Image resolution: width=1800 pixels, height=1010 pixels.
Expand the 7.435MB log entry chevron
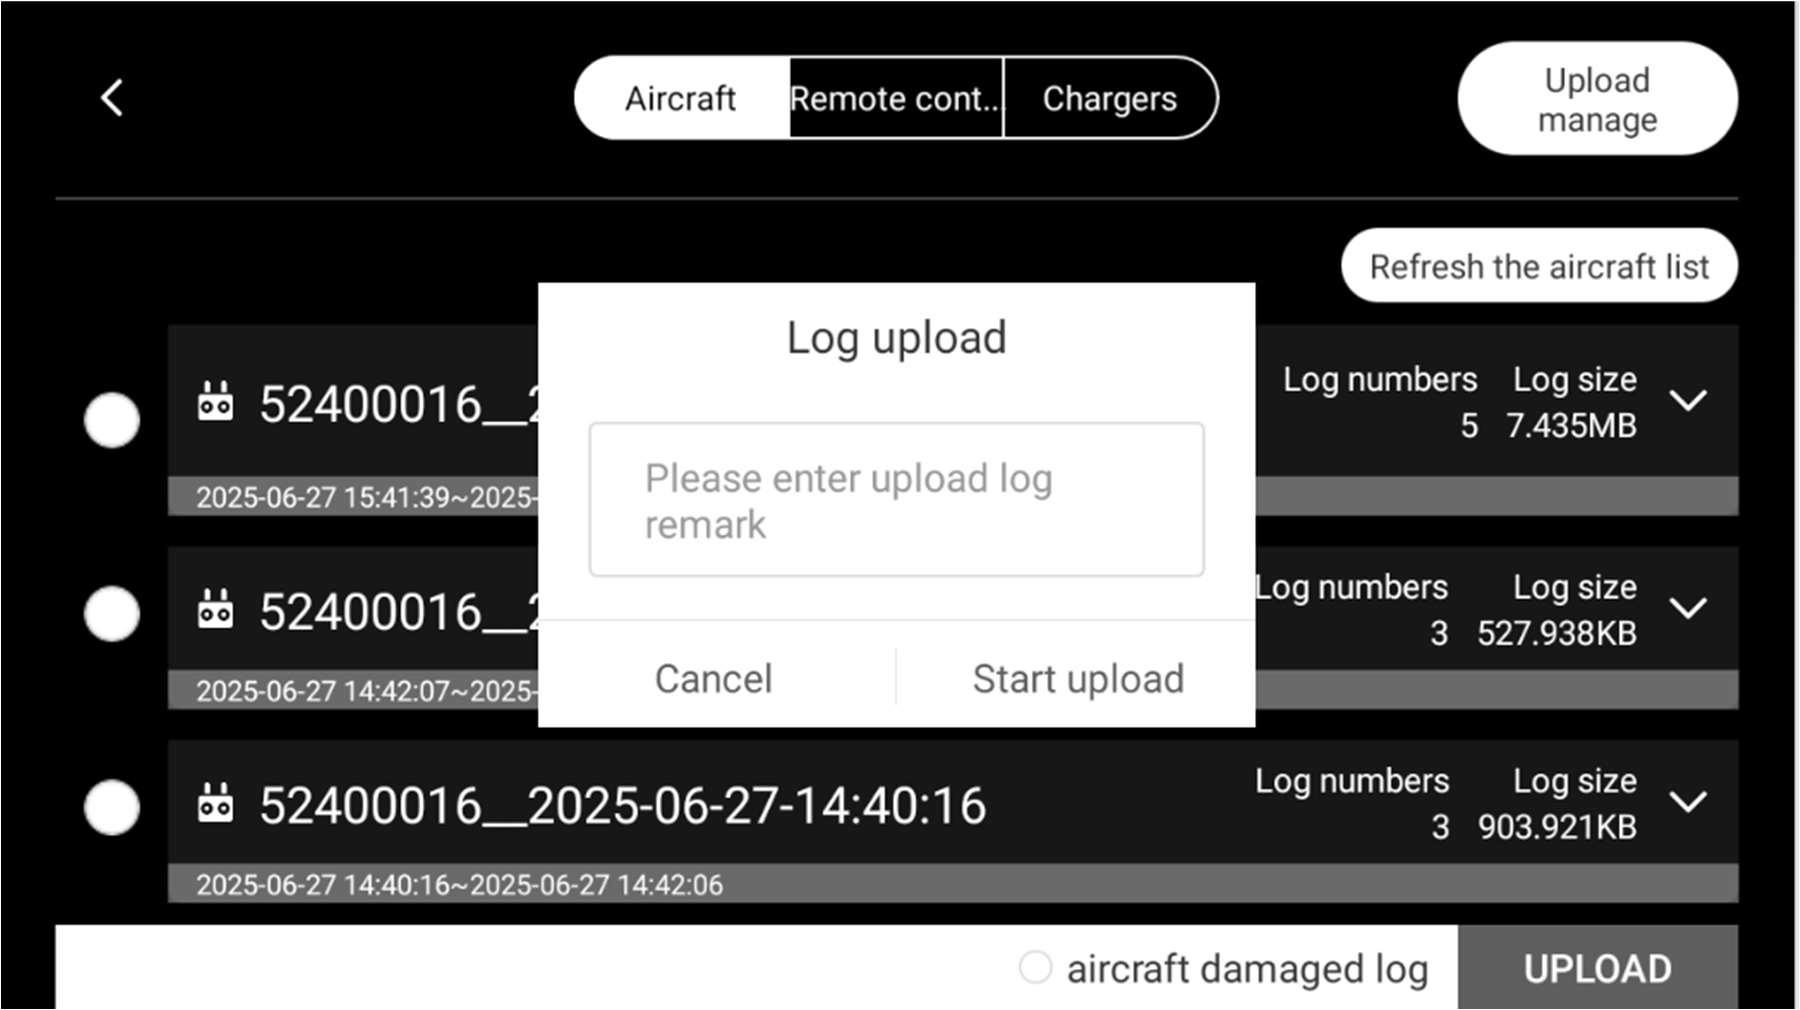coord(1689,401)
